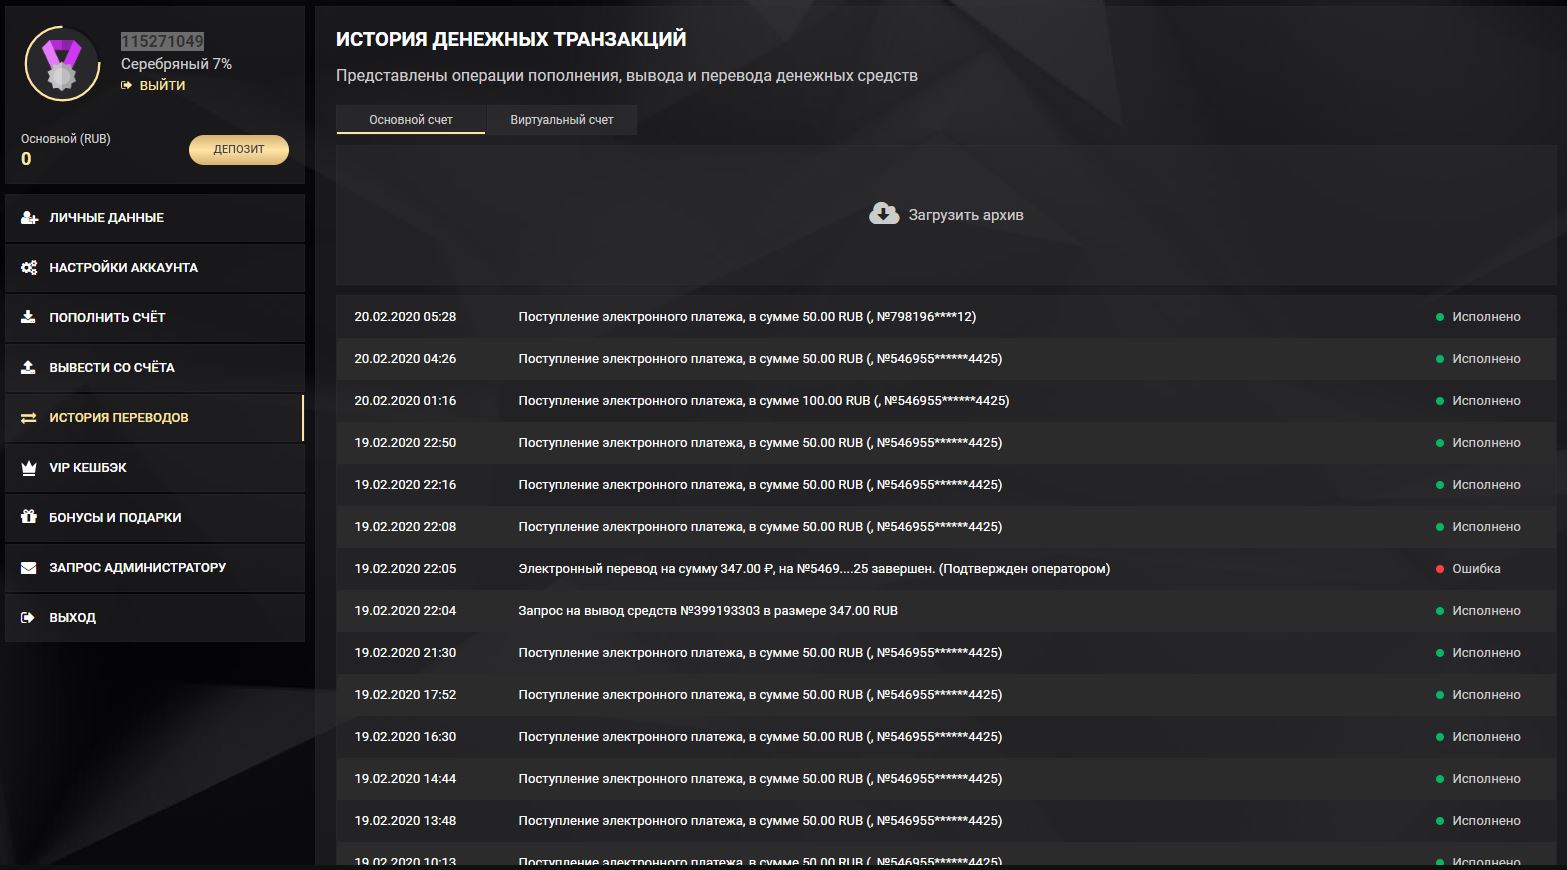The height and width of the screenshot is (870, 1567).
Task: Click the crown icon for VIP КЕШБЭК
Action: coord(29,467)
